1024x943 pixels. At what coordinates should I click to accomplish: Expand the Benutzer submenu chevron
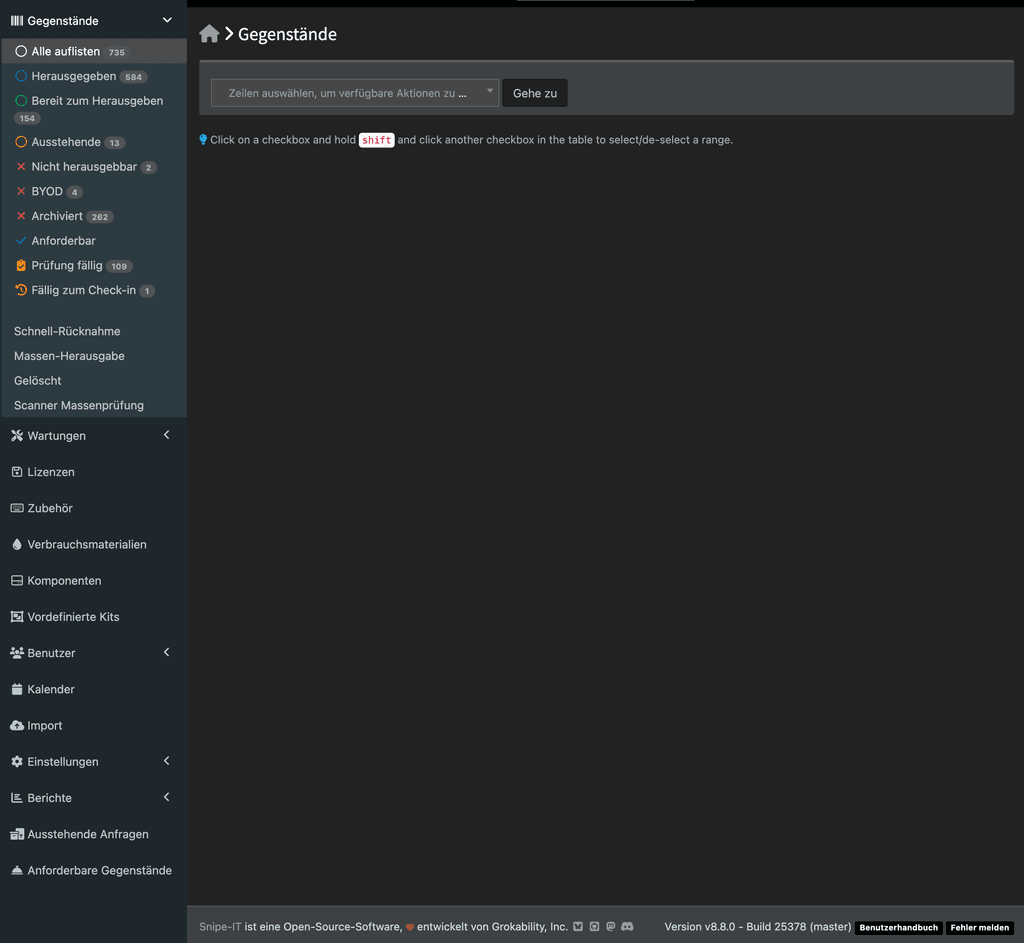coord(167,652)
